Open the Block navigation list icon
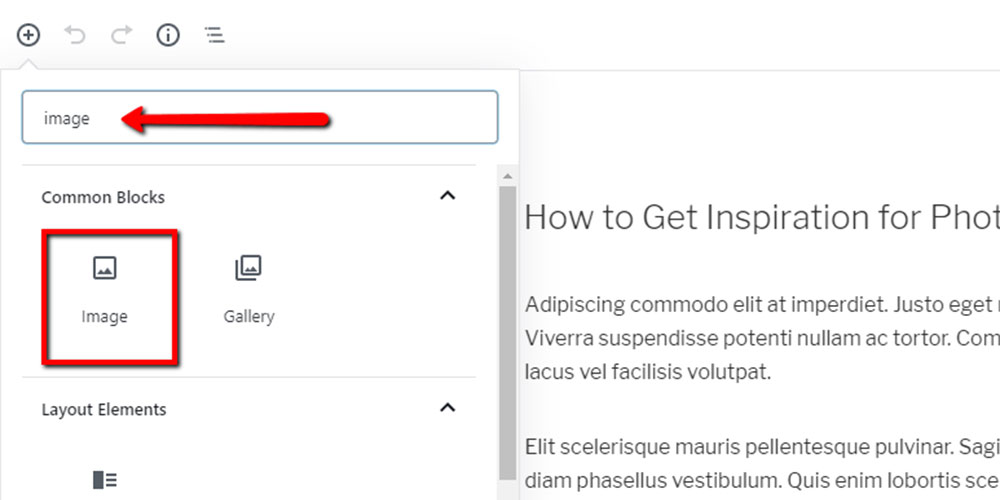Screen dimensions: 1000x500 [x=214, y=35]
